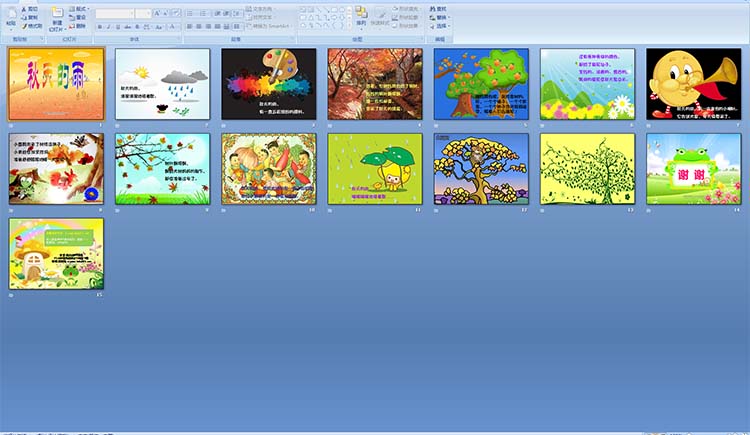Image resolution: width=750 pixels, height=435 pixels.
Task: Toggle justify text alignment
Action: (x=217, y=26)
